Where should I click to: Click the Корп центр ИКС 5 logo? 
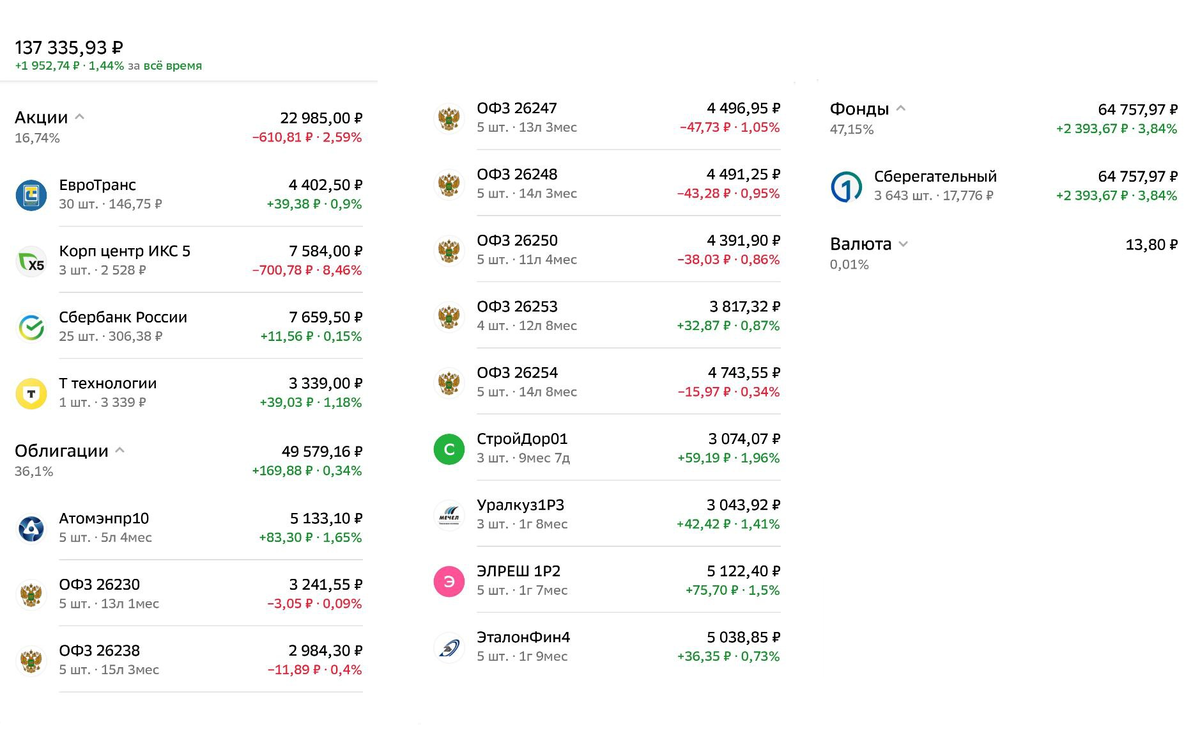pos(31,261)
